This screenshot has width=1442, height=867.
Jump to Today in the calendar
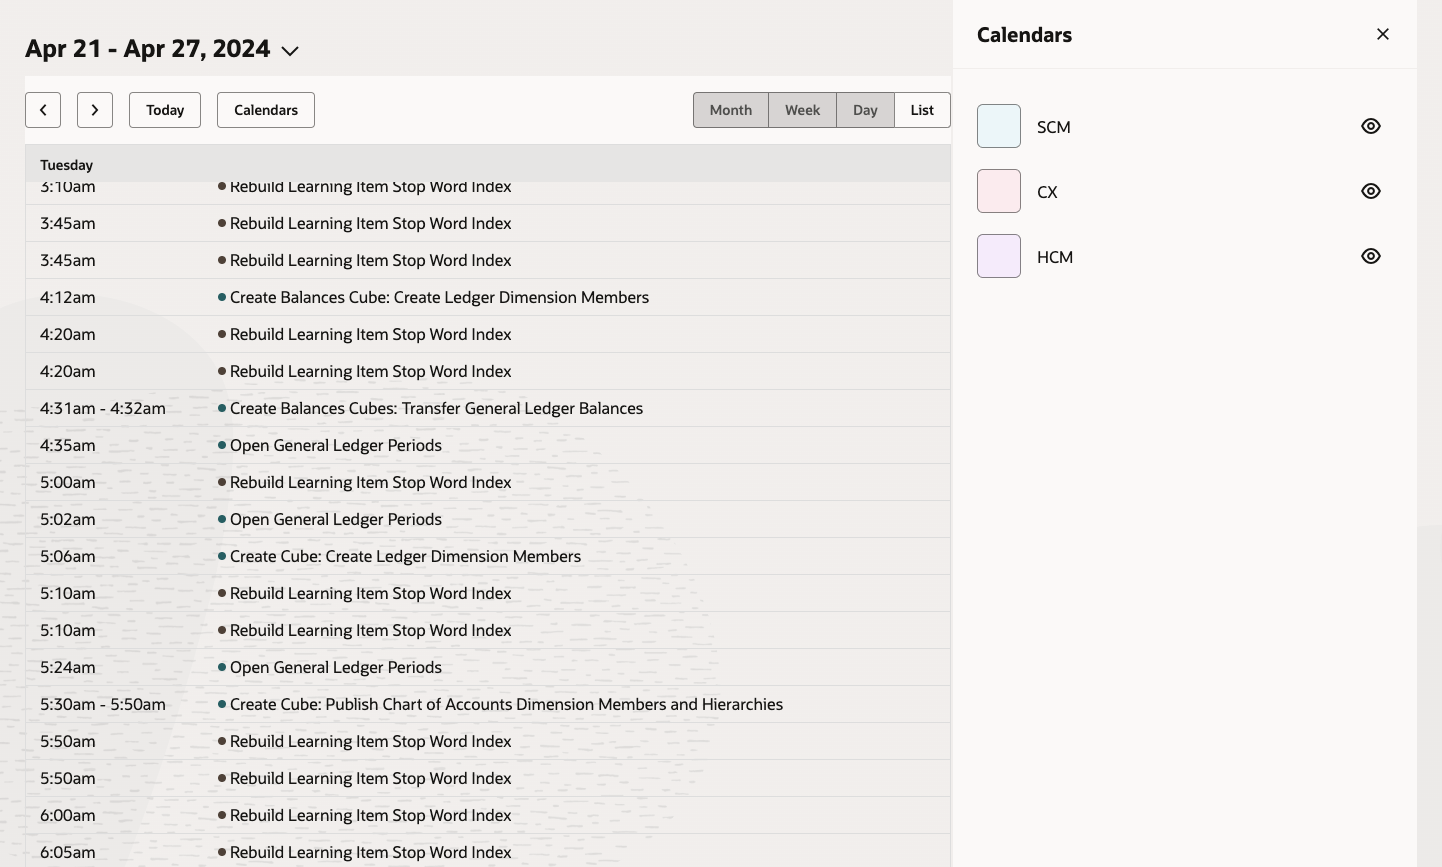[x=164, y=110]
